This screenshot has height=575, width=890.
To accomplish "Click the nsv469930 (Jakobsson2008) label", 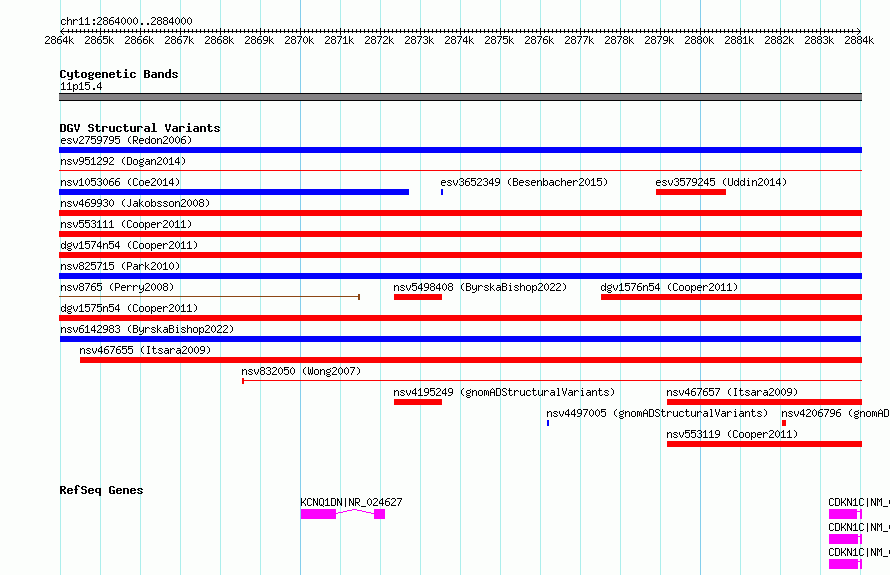I will [135, 203].
